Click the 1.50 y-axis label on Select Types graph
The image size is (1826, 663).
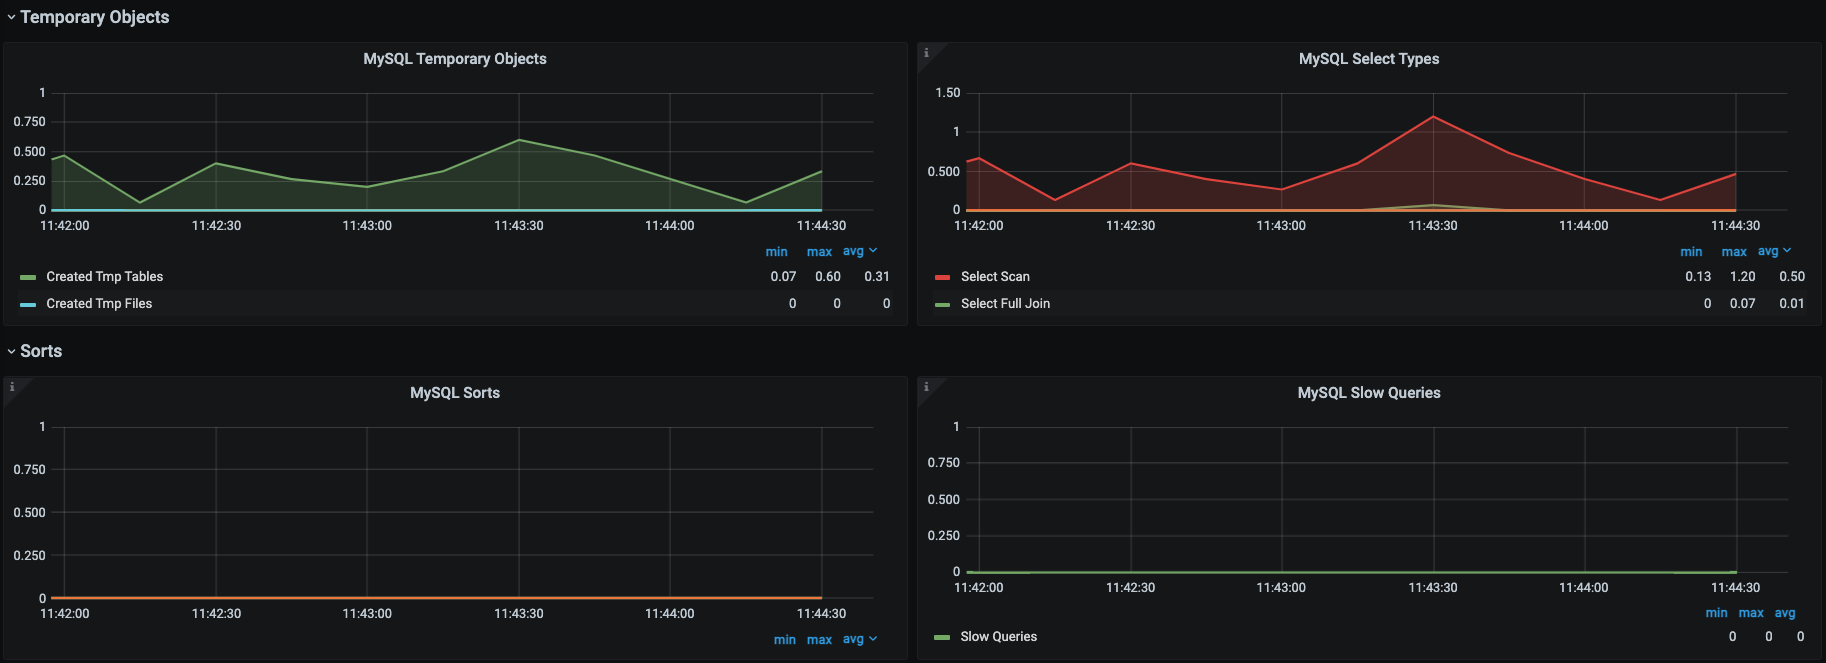(x=947, y=93)
